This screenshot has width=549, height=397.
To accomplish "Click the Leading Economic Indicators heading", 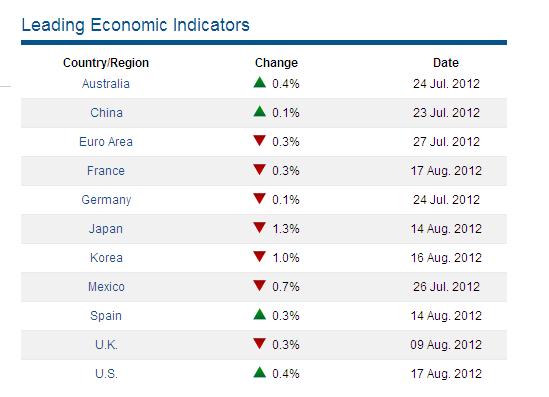I will pos(135,26).
